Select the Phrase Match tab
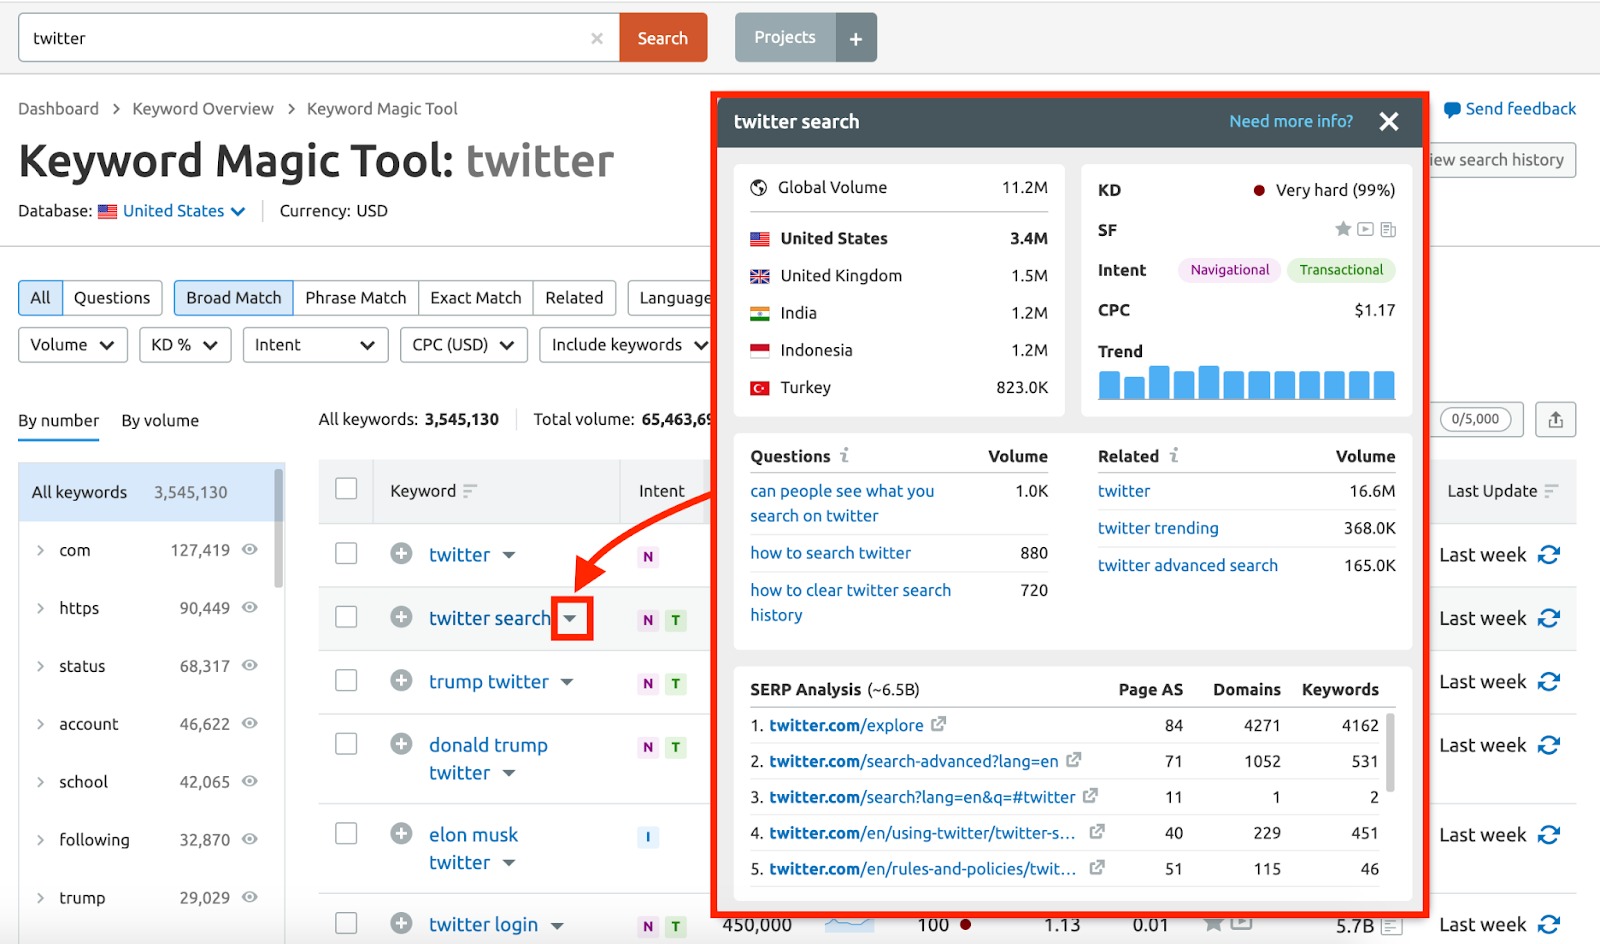Viewport: 1600px width, 944px height. (355, 298)
